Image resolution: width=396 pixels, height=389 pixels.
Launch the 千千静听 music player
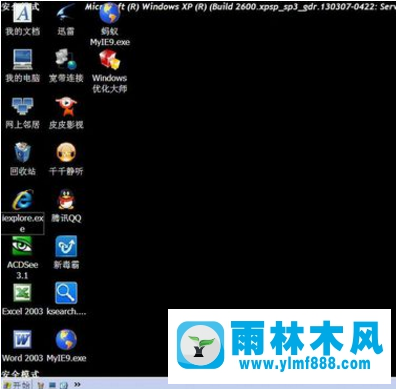[x=66, y=159]
